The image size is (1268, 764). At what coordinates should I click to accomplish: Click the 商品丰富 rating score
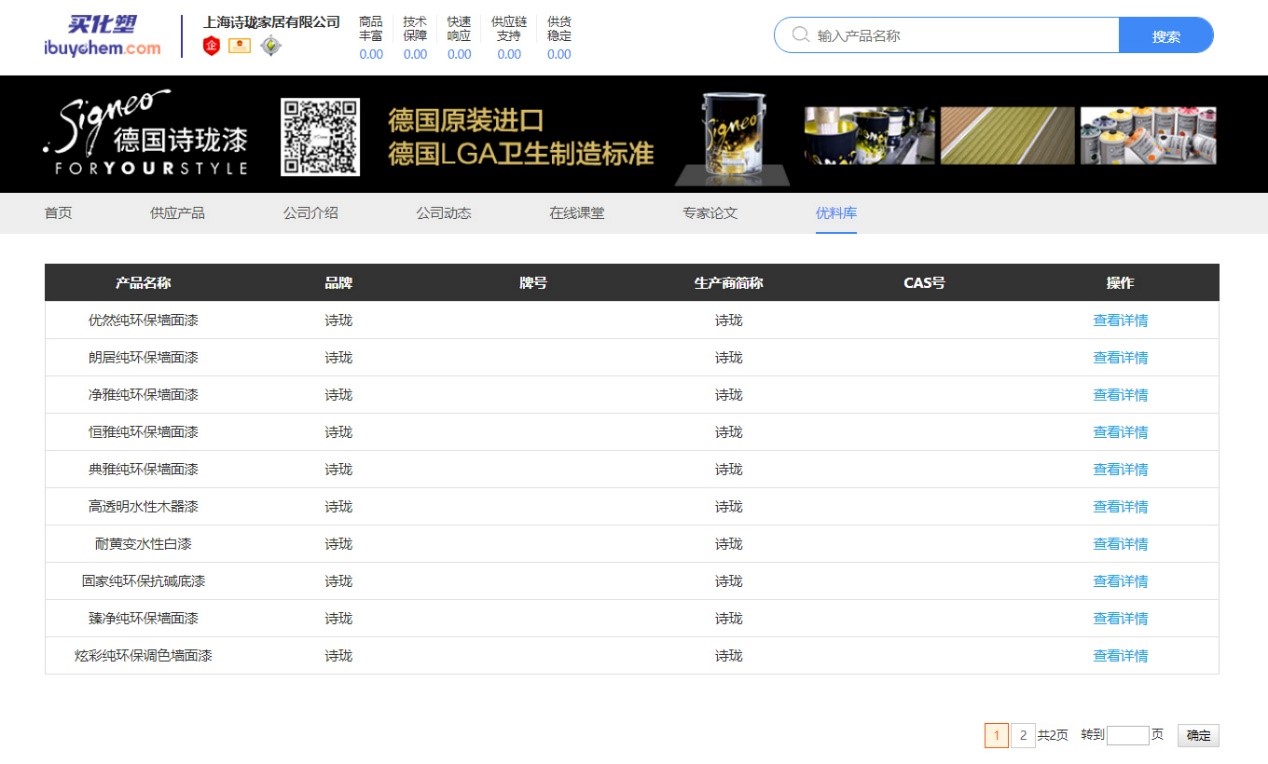point(371,55)
